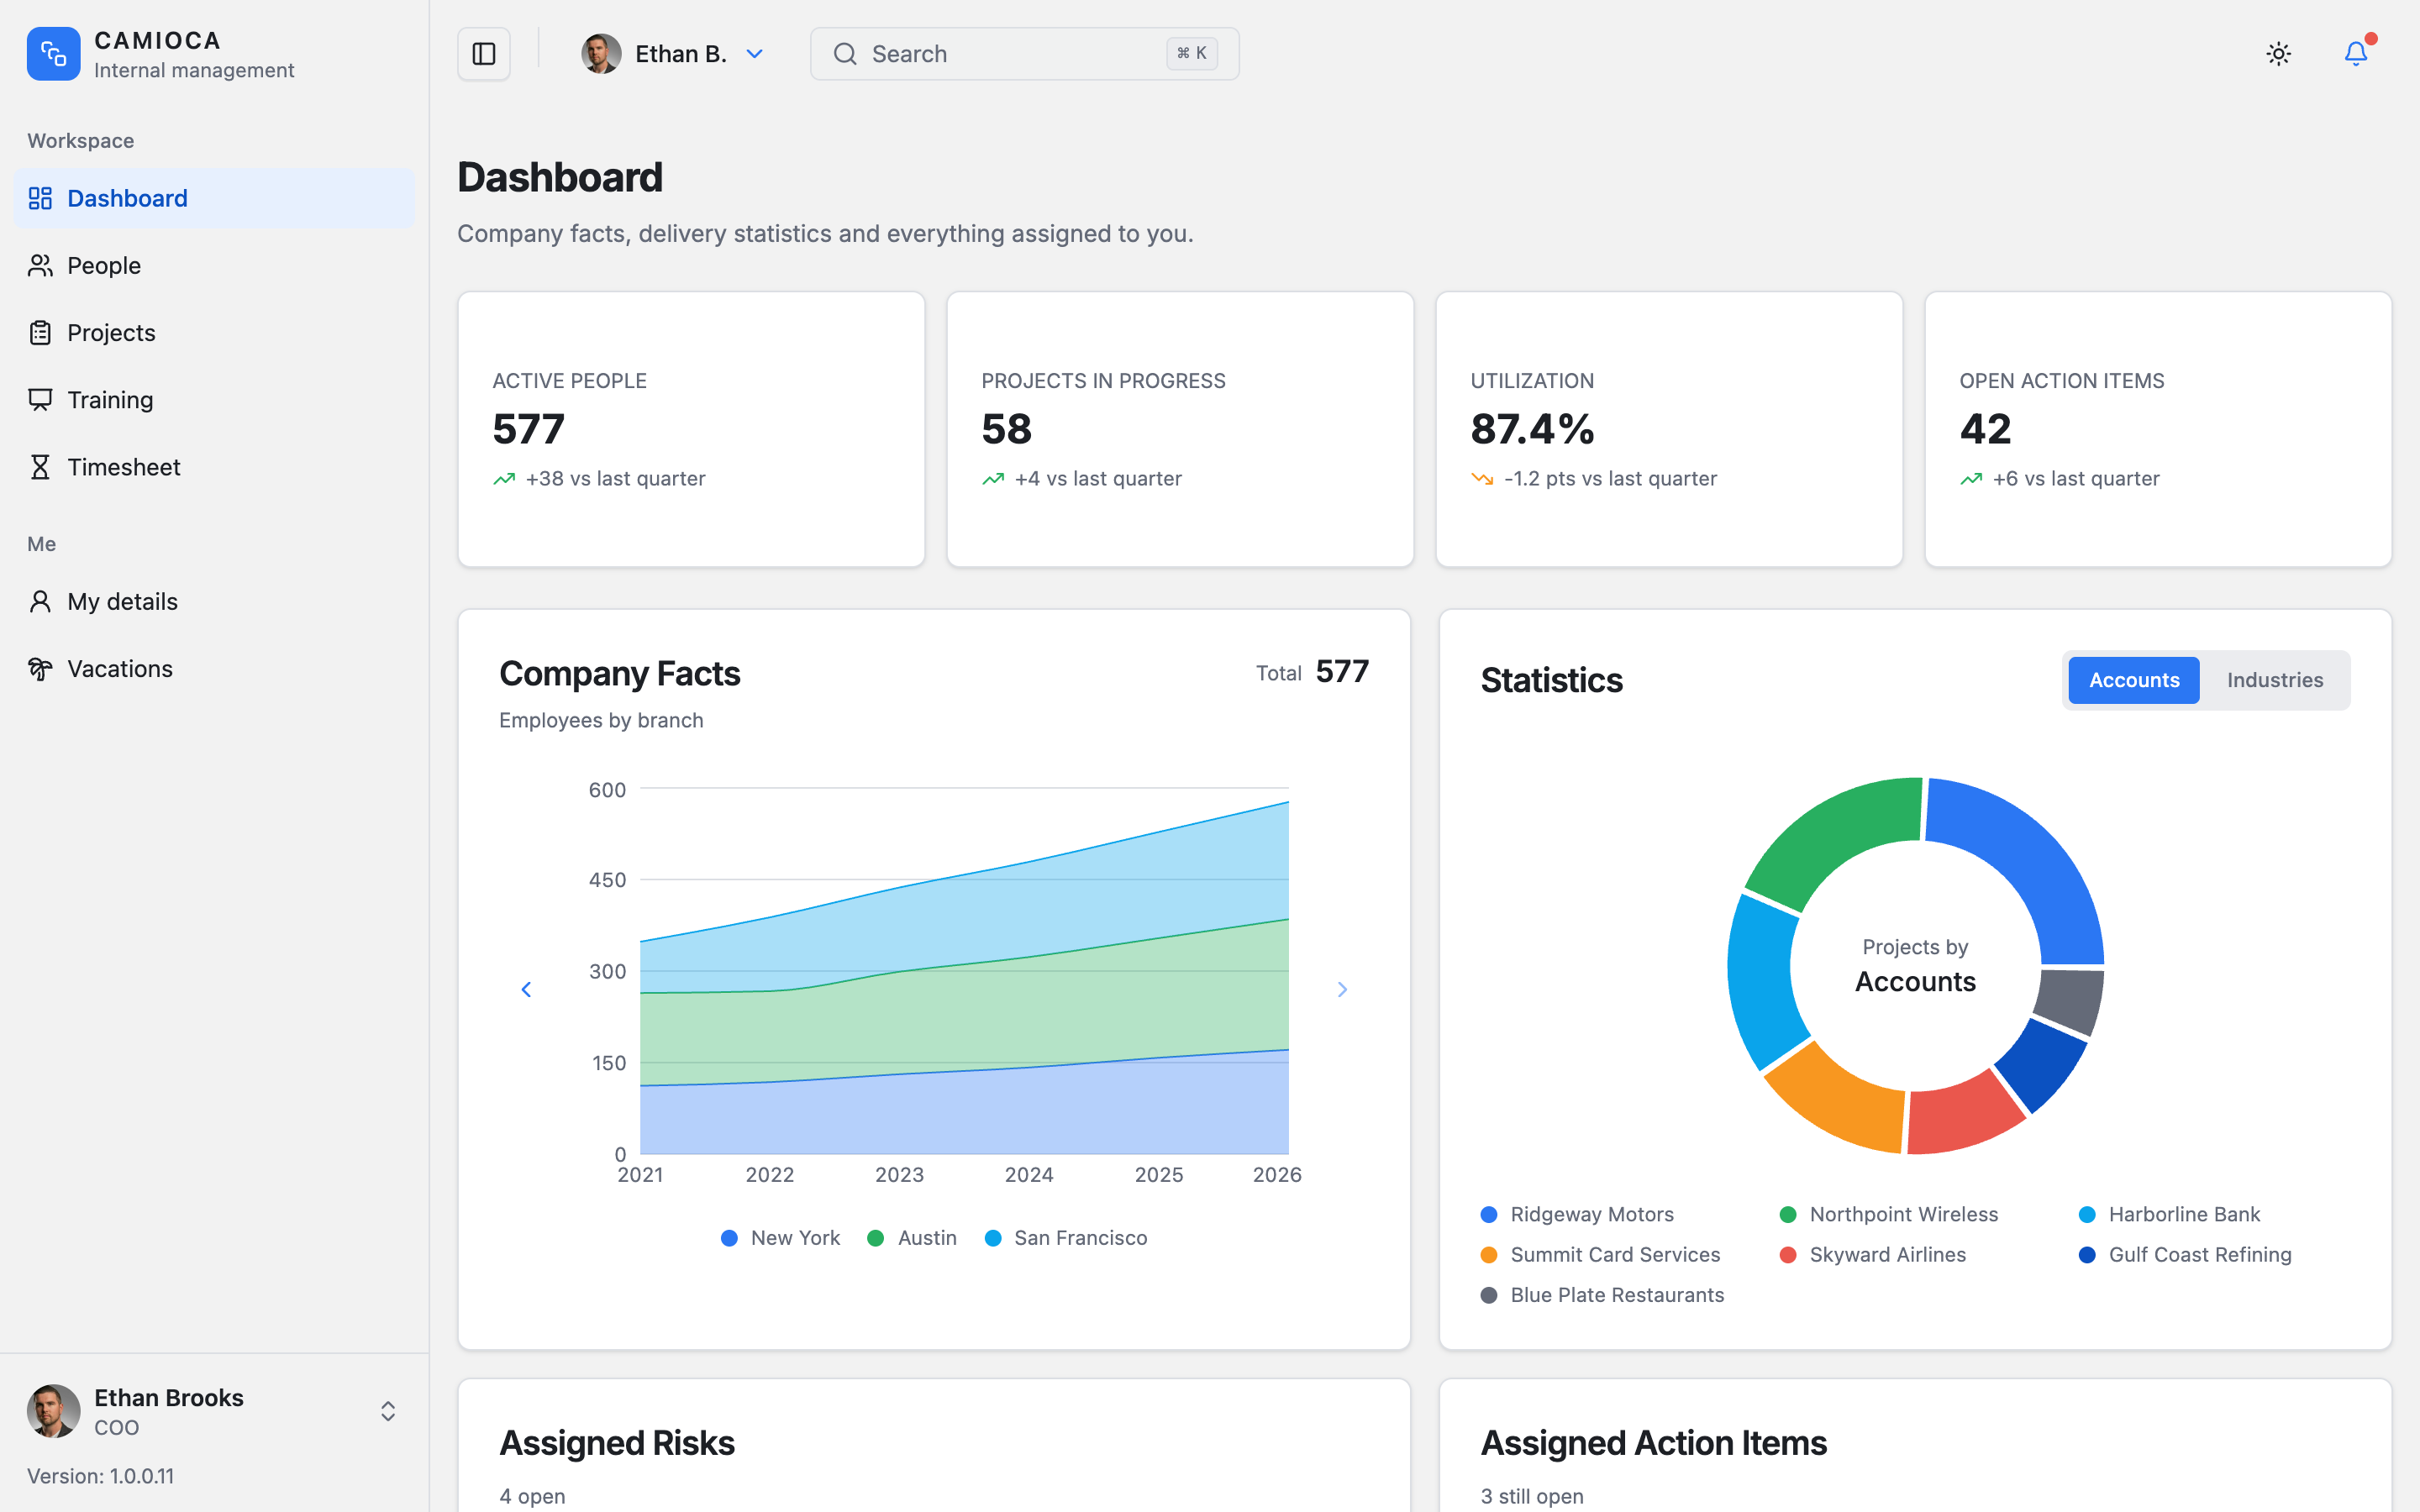Screen dimensions: 2420x1512
Task: Open My details page
Action: (214, 601)
